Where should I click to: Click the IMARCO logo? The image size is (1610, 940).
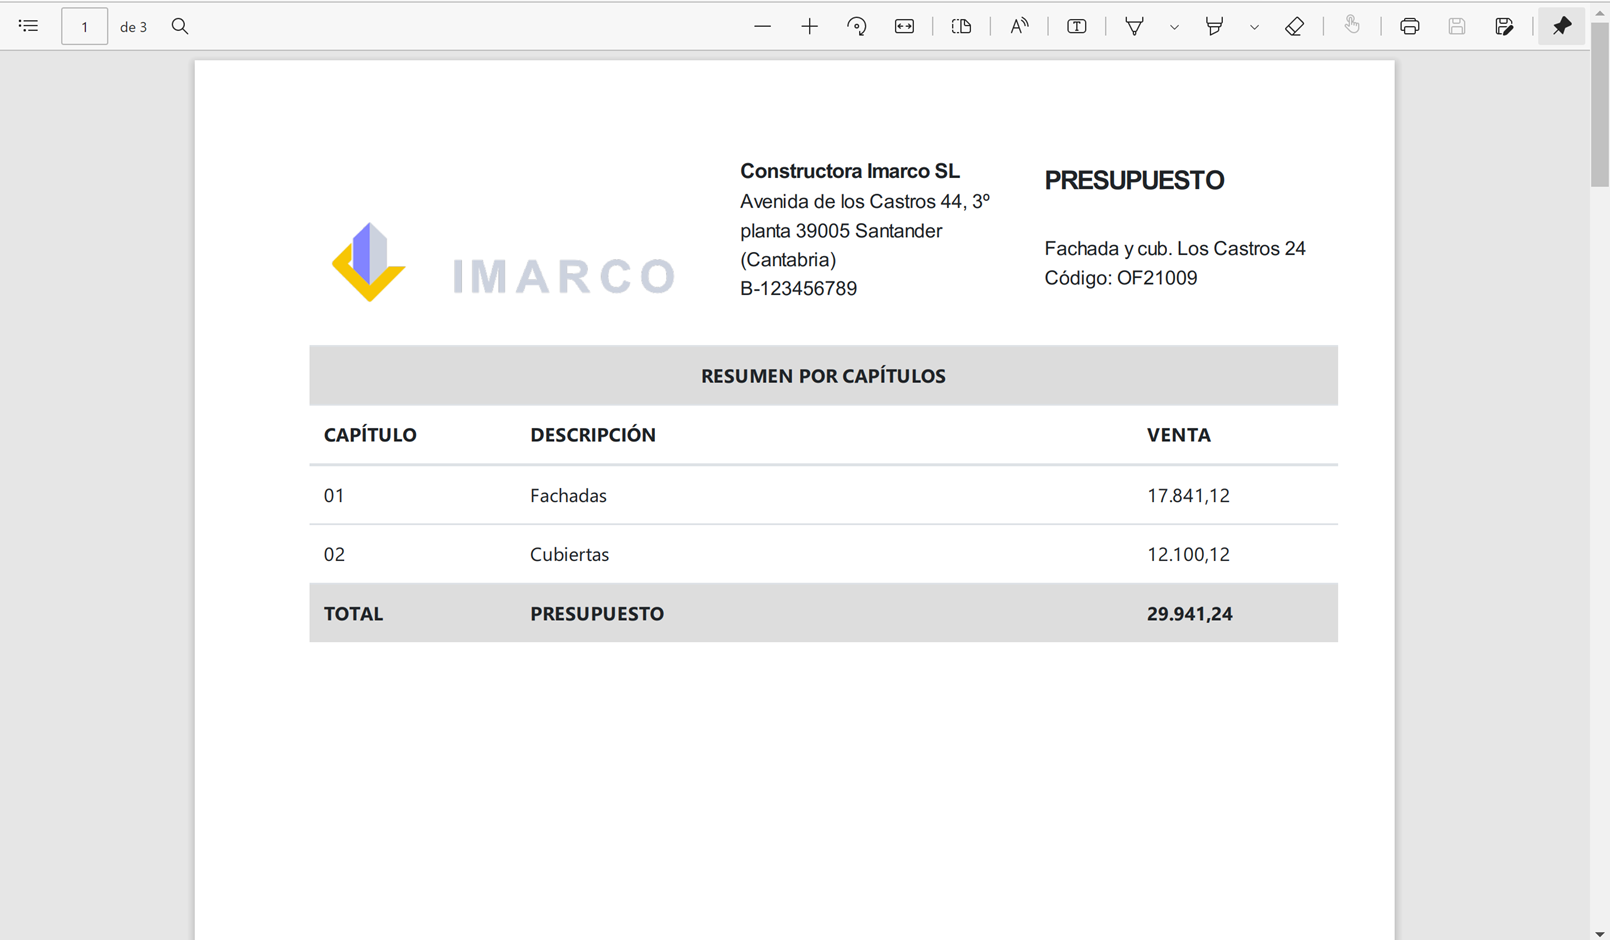click(503, 262)
